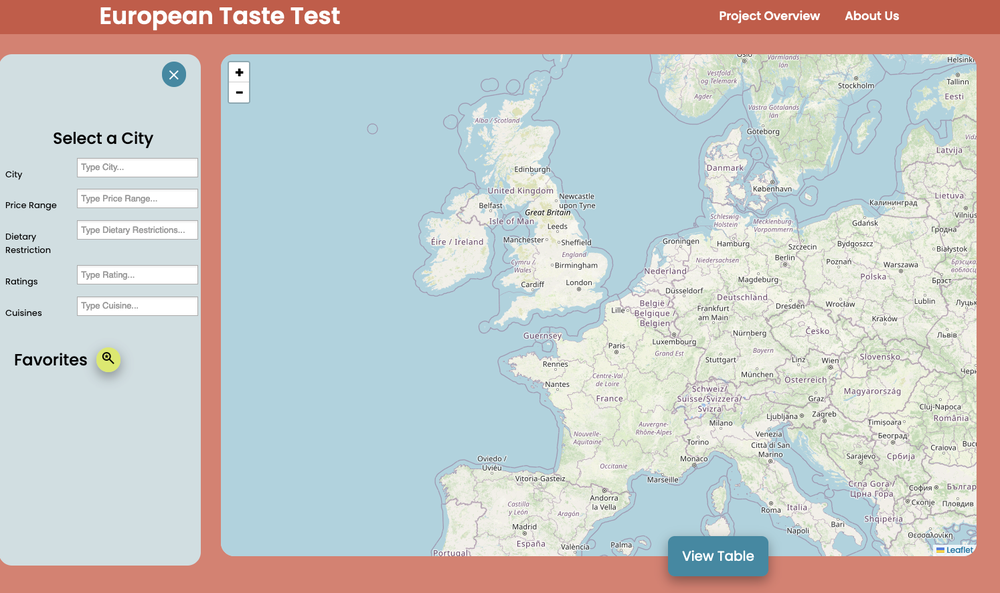Viewport: 1000px width, 593px height.
Task: Select Frankfurt am Main on the map
Action: 713,312
